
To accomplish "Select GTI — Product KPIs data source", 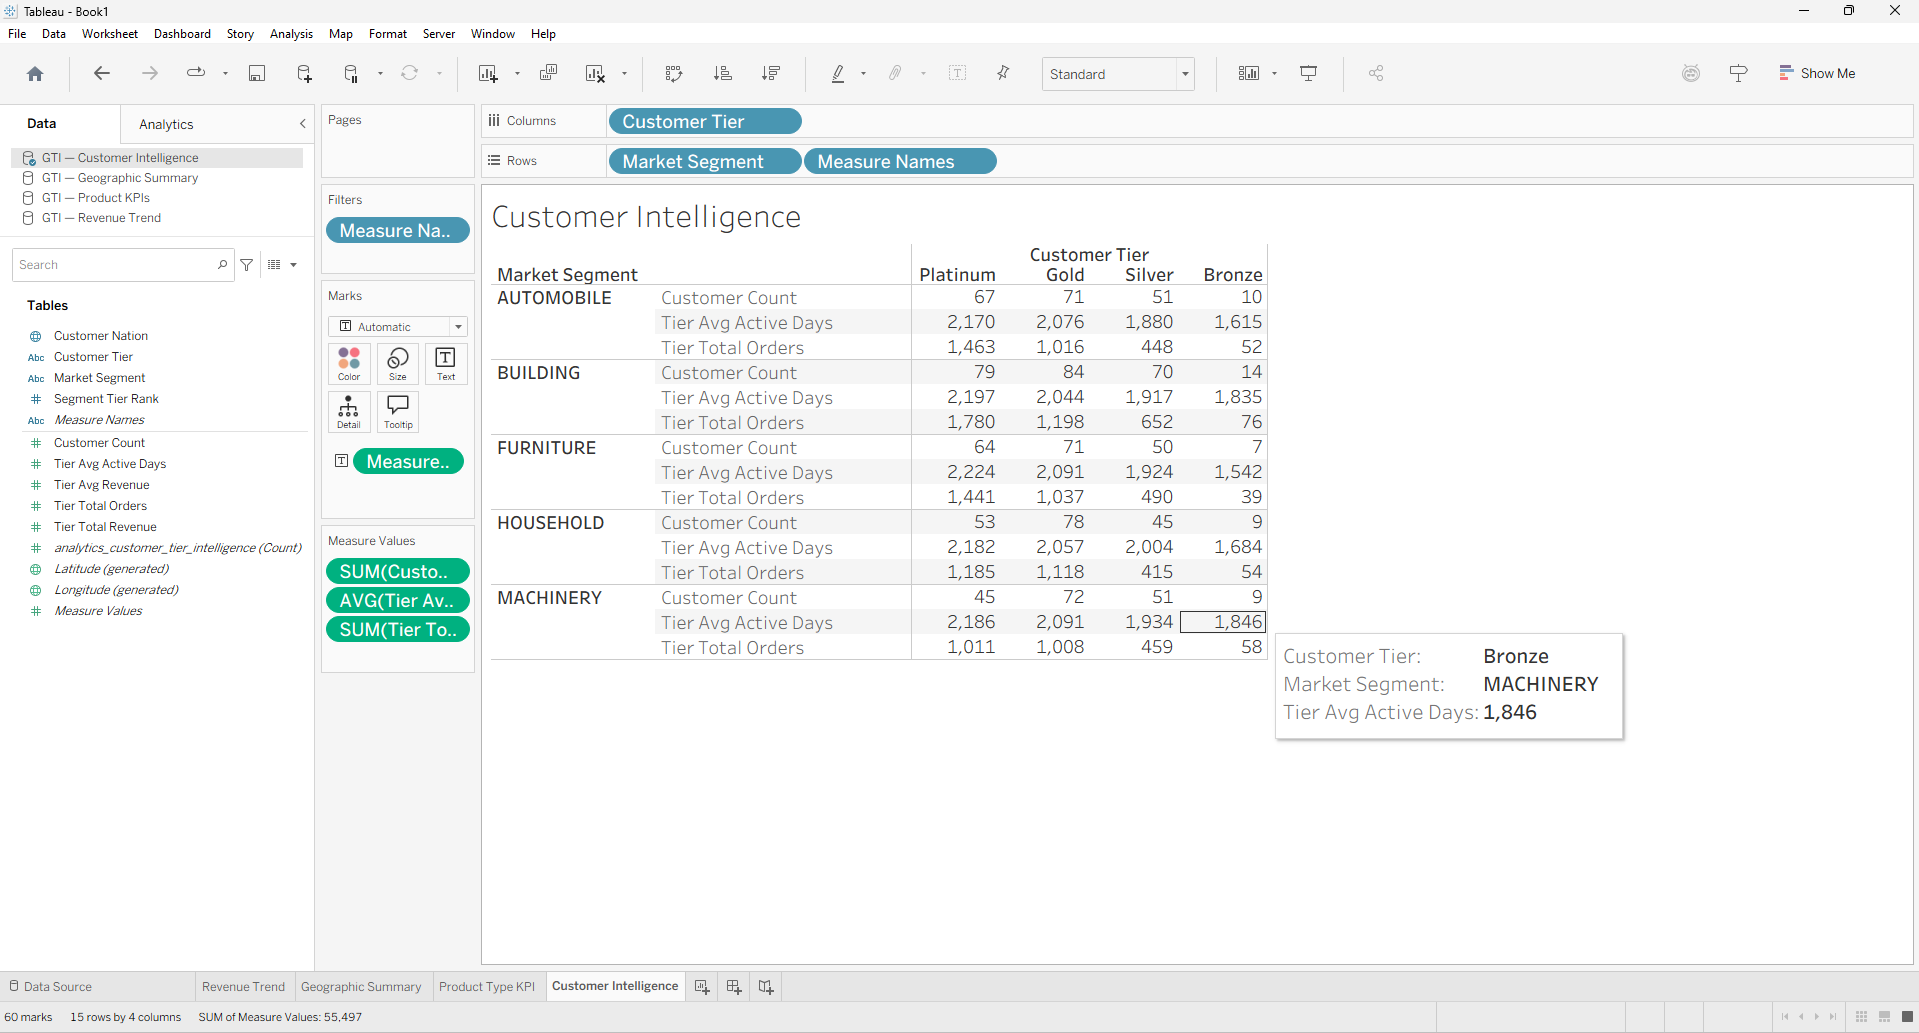I will [x=96, y=198].
